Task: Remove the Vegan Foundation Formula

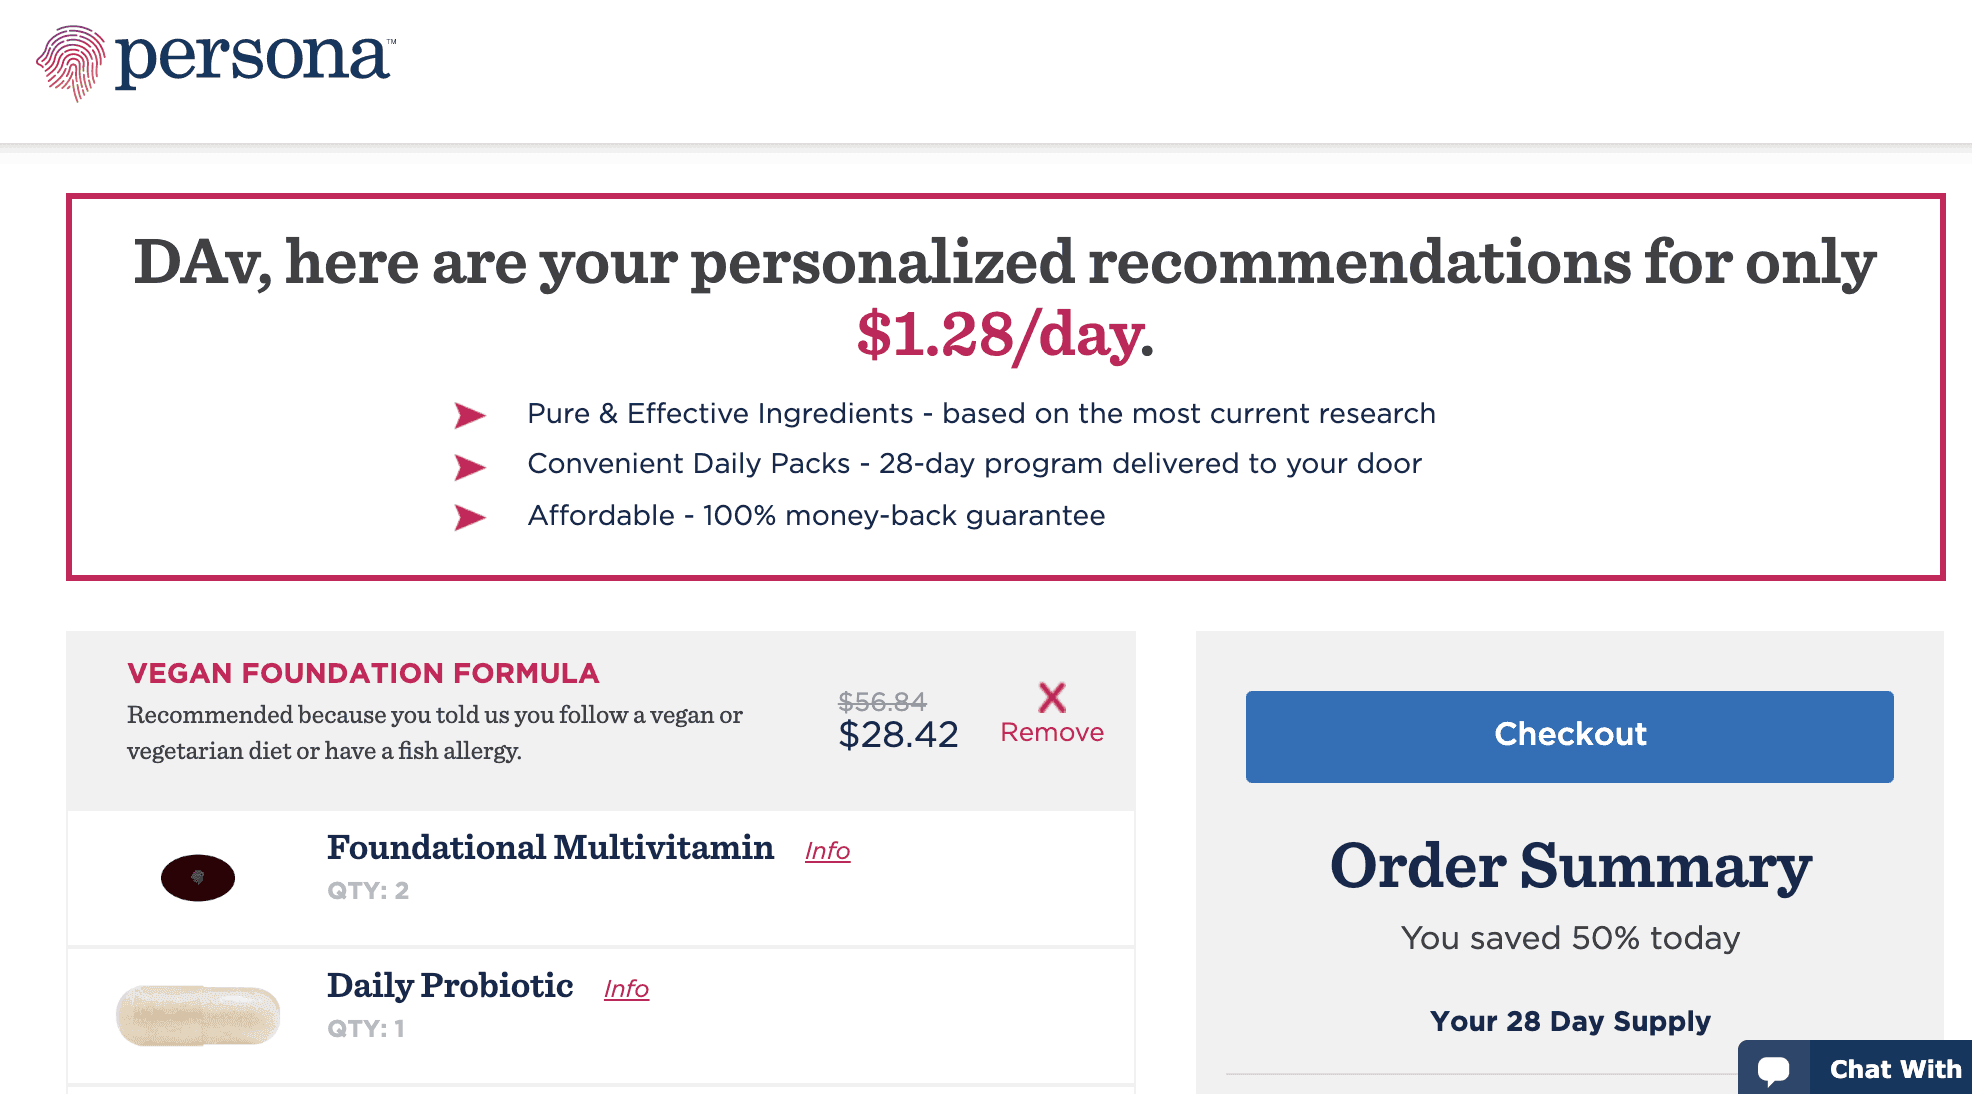Action: point(1051,732)
